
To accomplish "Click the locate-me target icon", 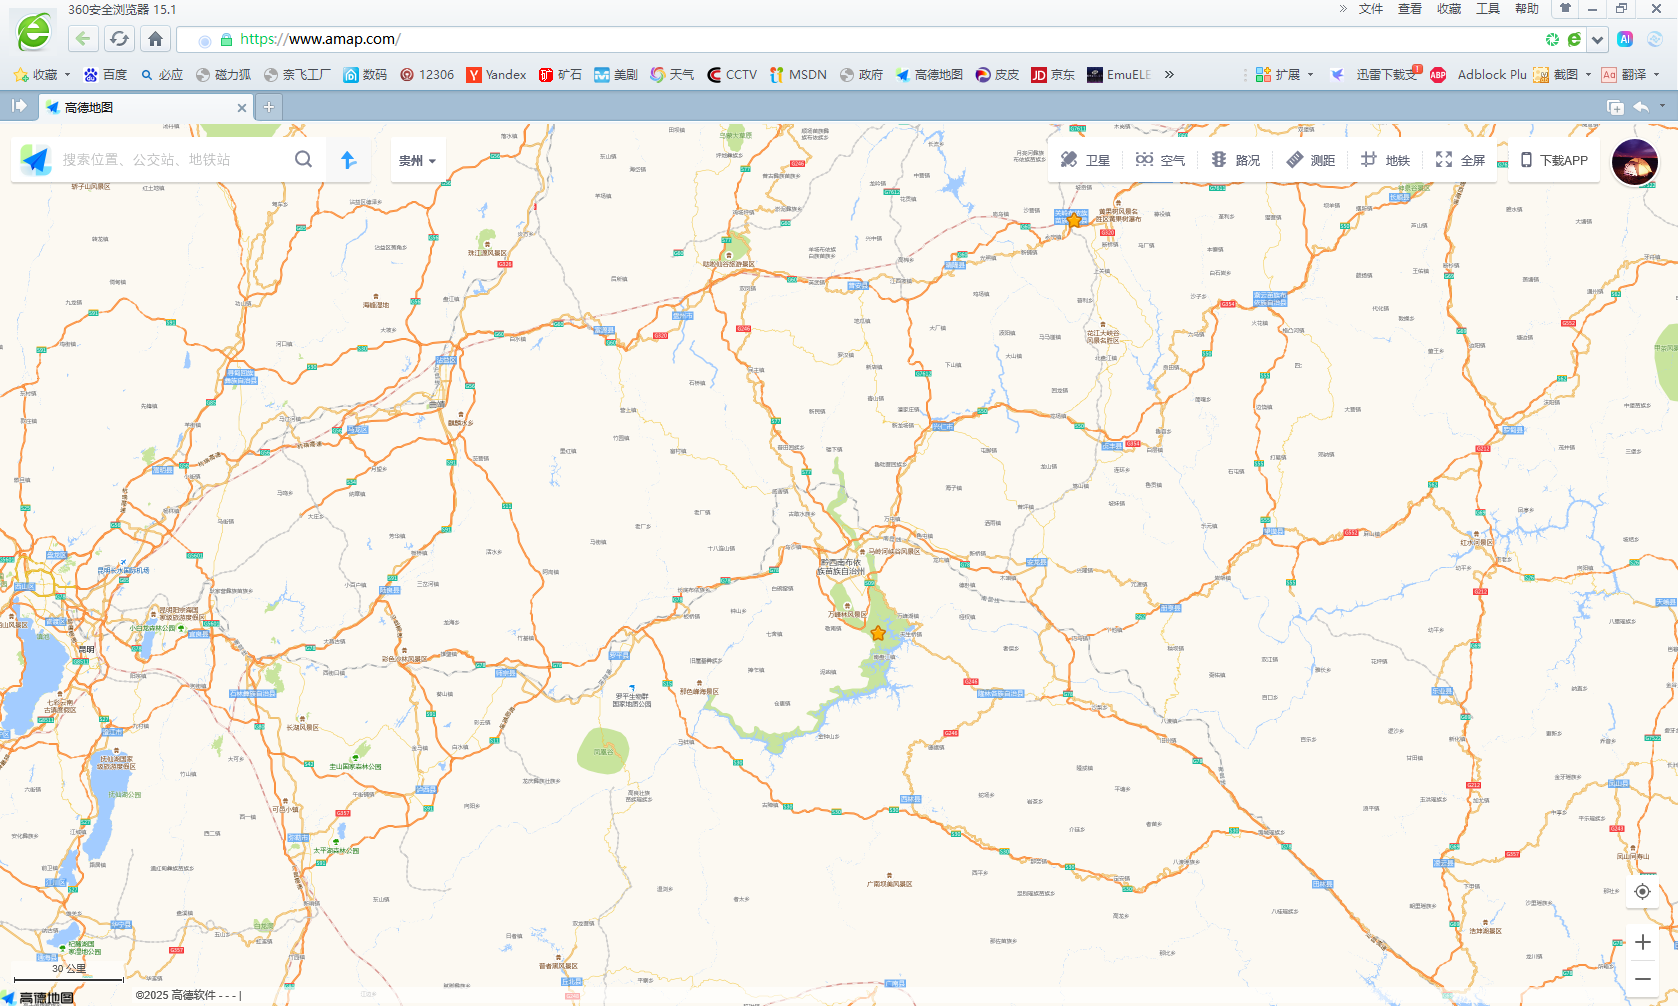I will (1642, 892).
